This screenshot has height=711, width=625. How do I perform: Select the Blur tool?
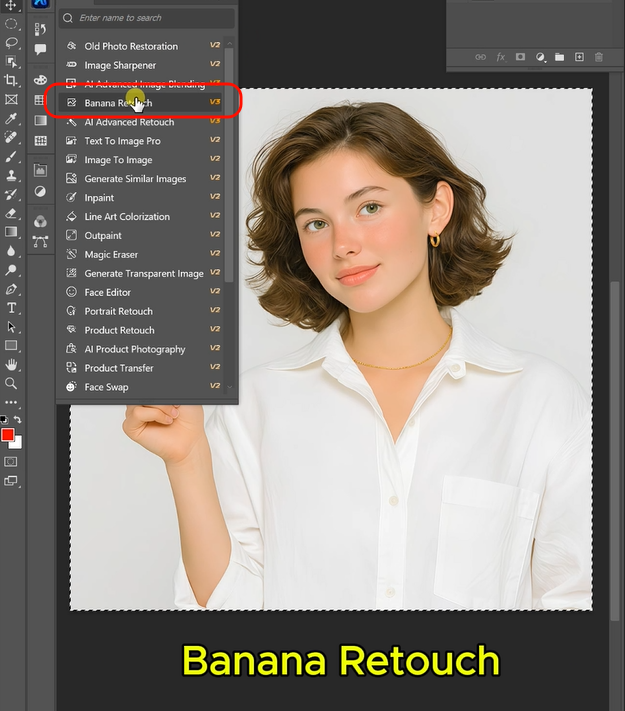pyautogui.click(x=10, y=251)
